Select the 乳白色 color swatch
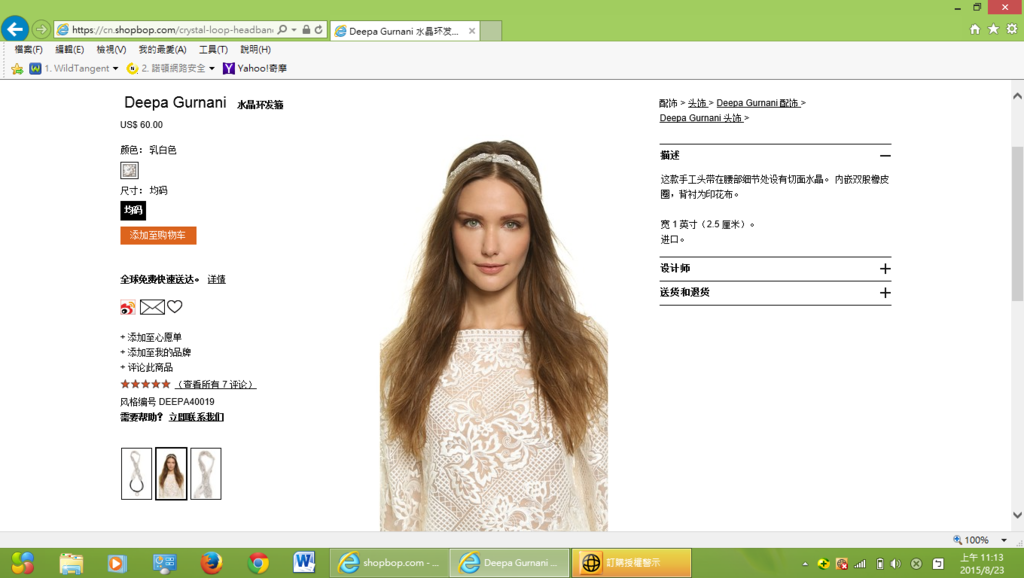This screenshot has height=578, width=1024. point(129,170)
